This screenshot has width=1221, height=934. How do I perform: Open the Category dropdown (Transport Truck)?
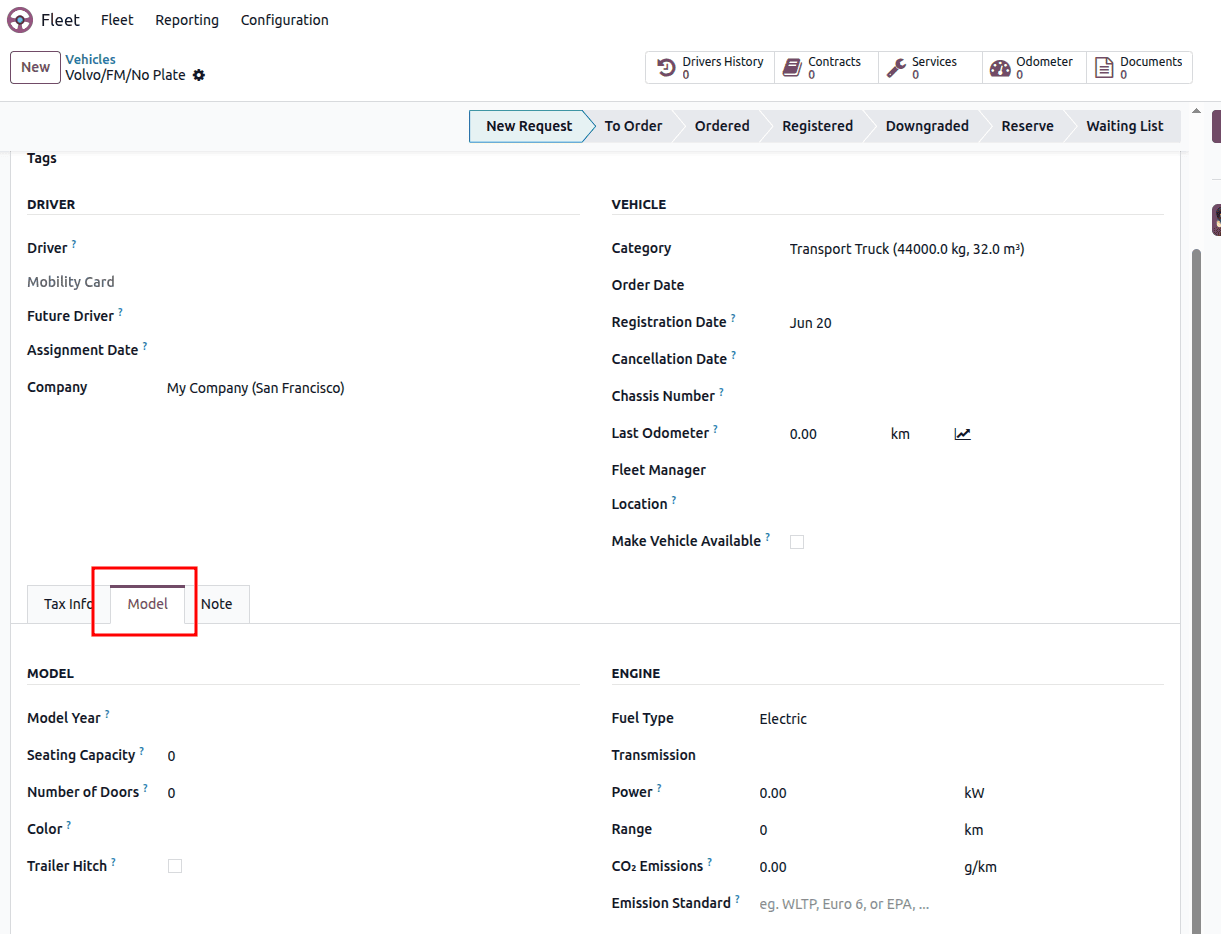point(976,249)
